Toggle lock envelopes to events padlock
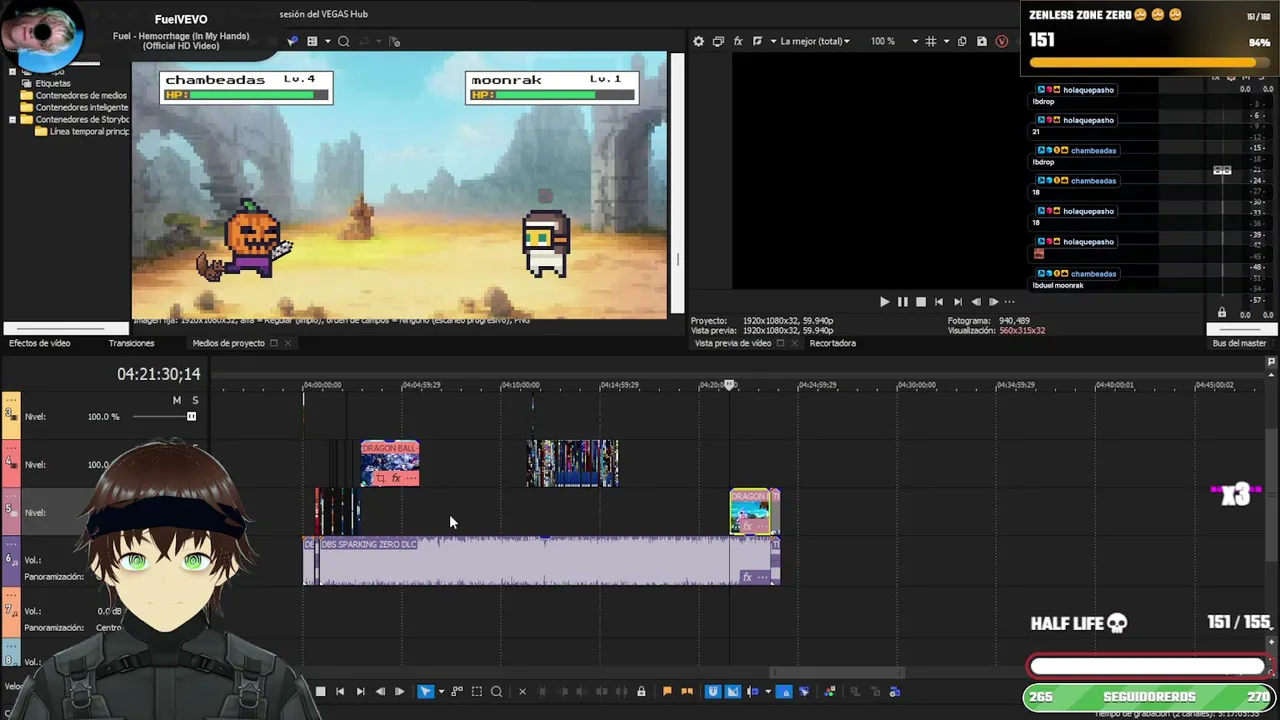The height and width of the screenshot is (720, 1280). click(641, 691)
